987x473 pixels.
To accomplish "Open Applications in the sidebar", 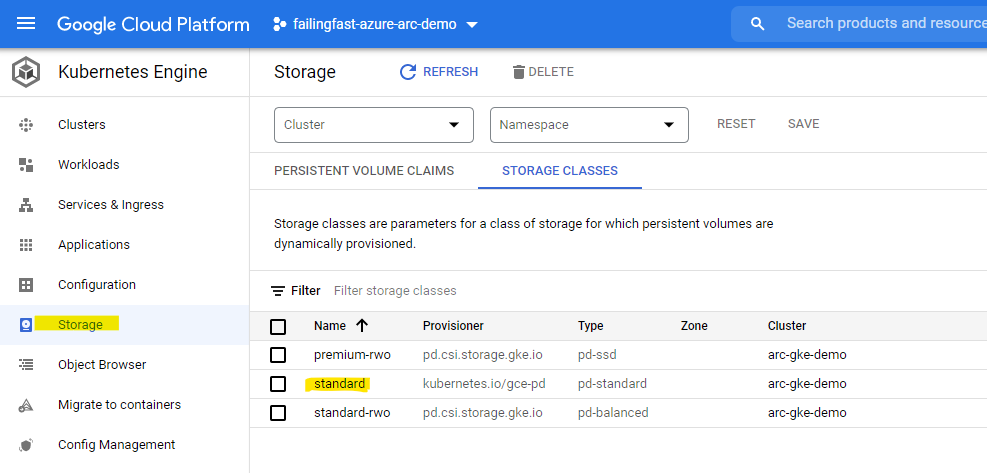I will click(94, 245).
